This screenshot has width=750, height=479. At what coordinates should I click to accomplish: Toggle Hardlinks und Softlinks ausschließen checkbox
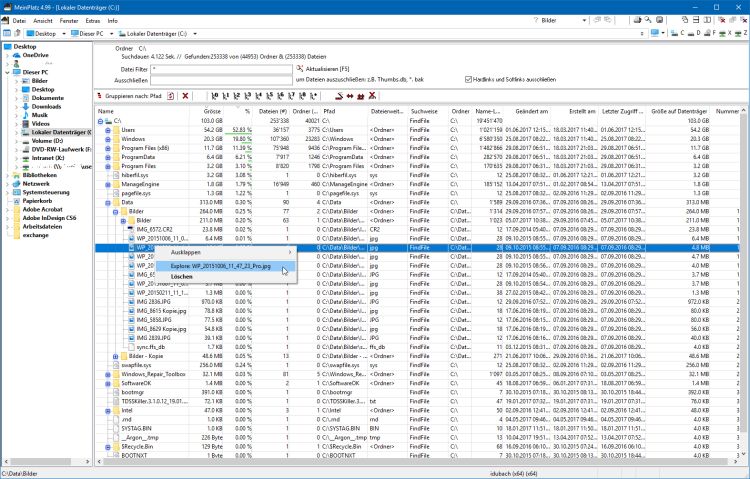click(469, 79)
